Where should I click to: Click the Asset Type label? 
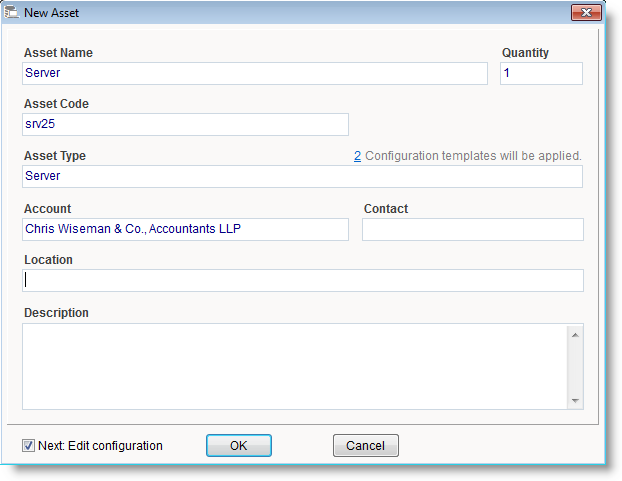pyautogui.click(x=55, y=156)
